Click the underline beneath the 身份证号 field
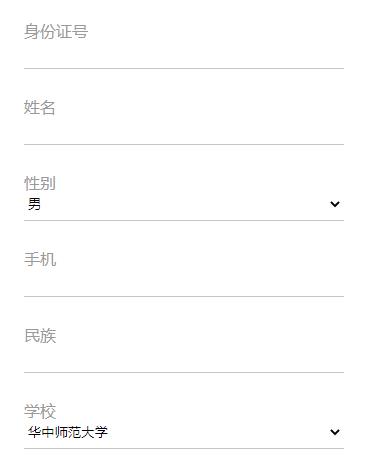The image size is (366, 466). pyautogui.click(x=184, y=68)
